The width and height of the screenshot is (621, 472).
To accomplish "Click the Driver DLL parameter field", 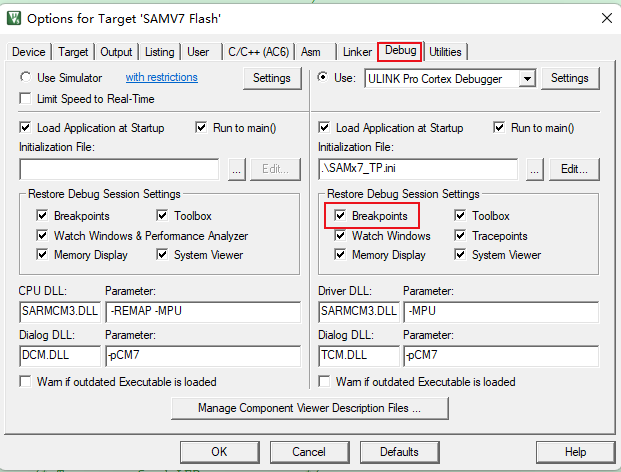I will tap(500, 312).
